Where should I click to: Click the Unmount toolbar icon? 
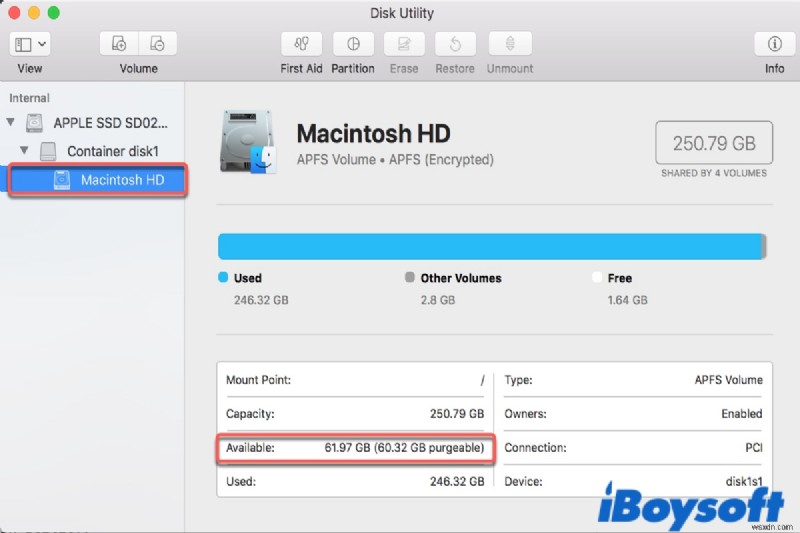510,44
